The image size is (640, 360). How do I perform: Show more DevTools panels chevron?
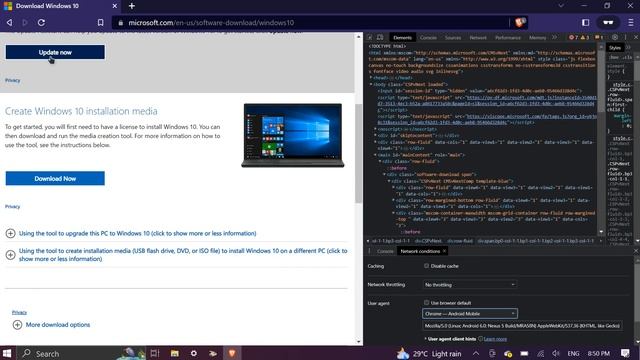554,37
